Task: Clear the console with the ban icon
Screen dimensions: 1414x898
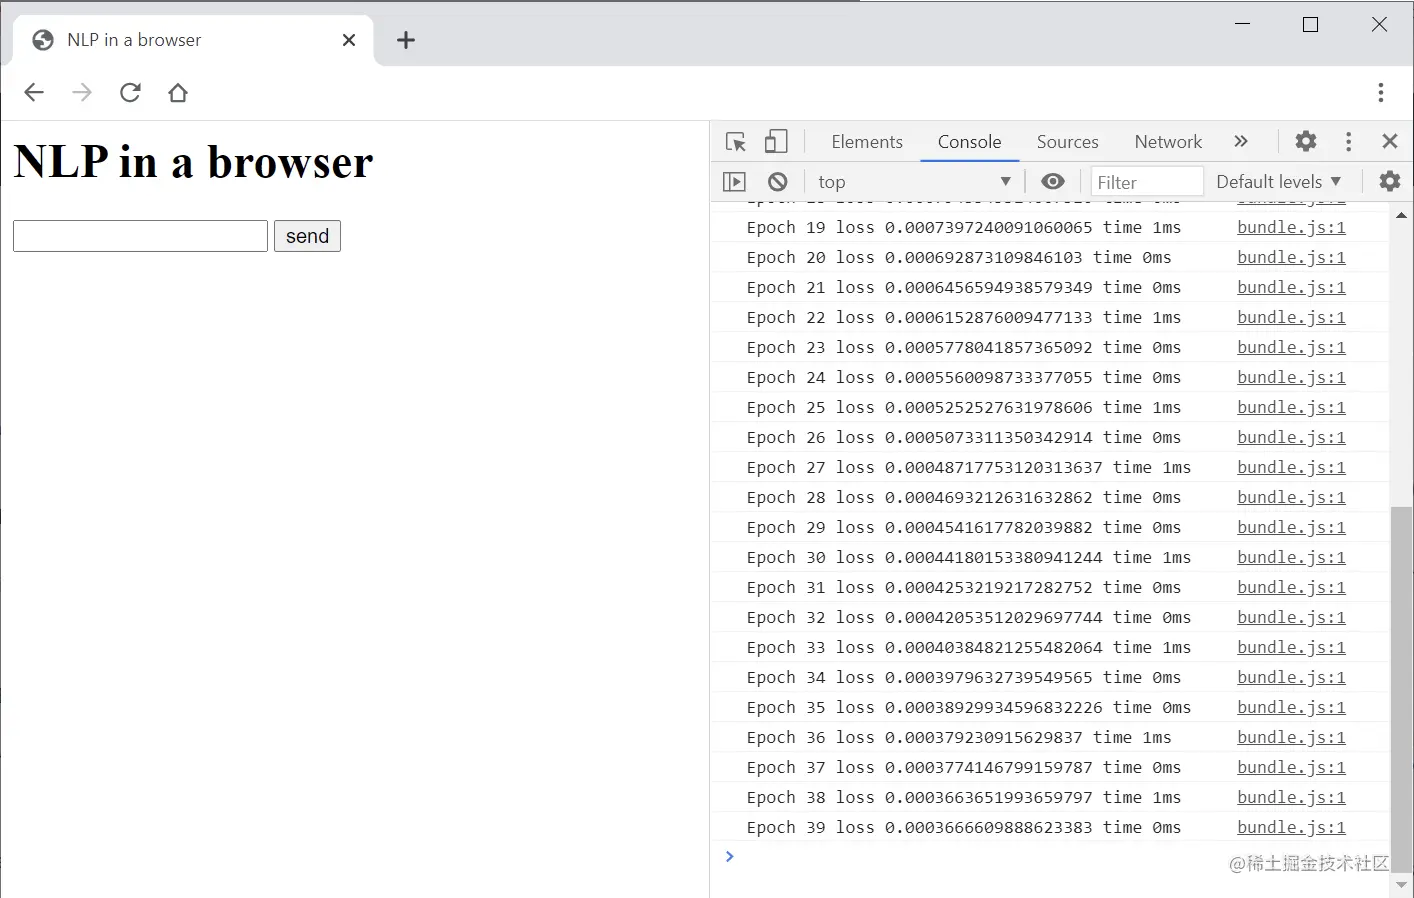Action: pyautogui.click(x=778, y=181)
